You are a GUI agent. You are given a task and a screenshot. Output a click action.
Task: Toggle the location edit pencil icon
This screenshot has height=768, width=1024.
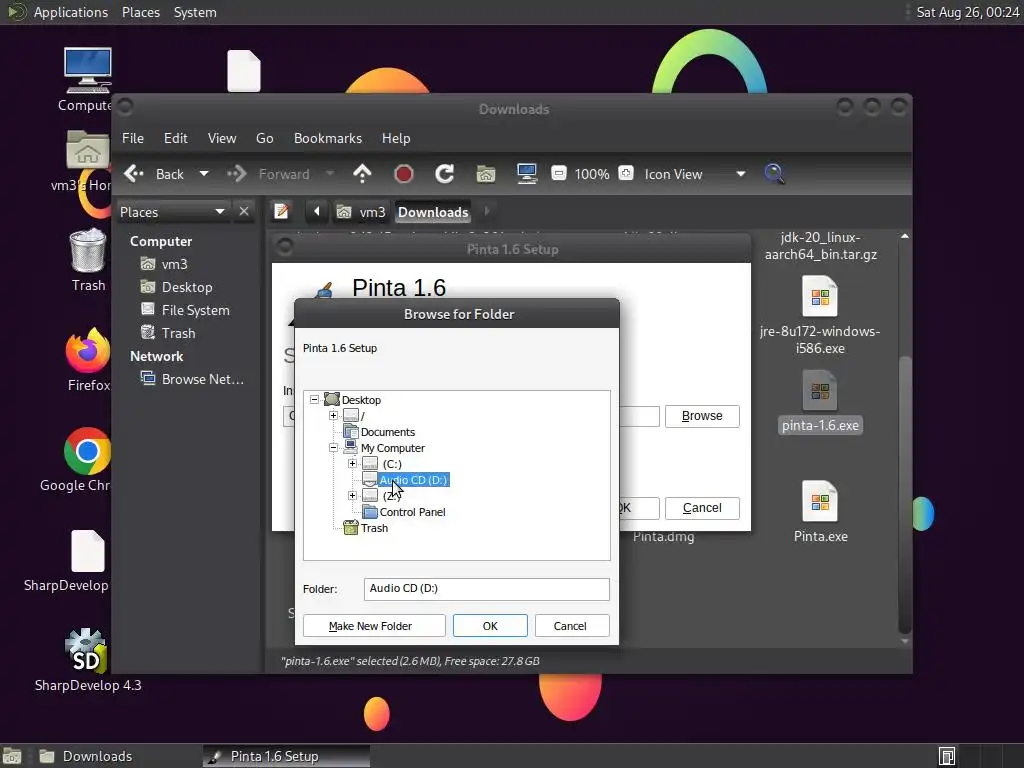point(281,212)
